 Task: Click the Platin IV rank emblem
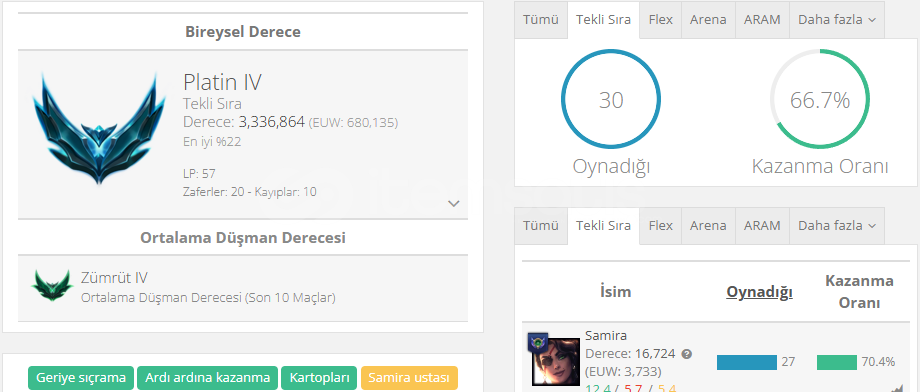(99, 128)
